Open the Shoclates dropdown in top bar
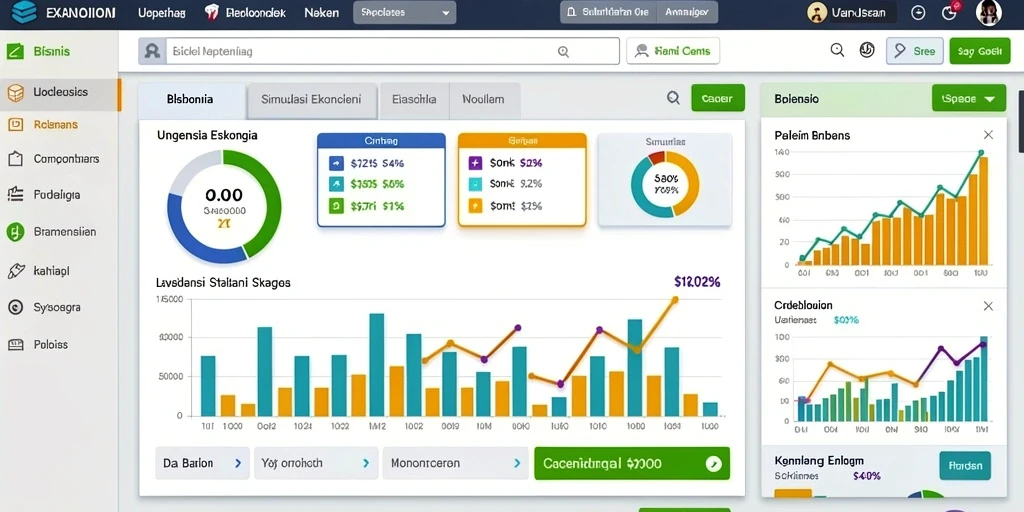The image size is (1024, 512). [404, 12]
